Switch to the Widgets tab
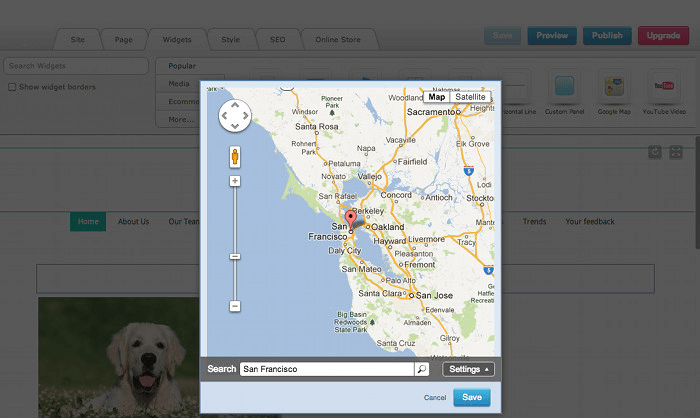 pos(177,39)
